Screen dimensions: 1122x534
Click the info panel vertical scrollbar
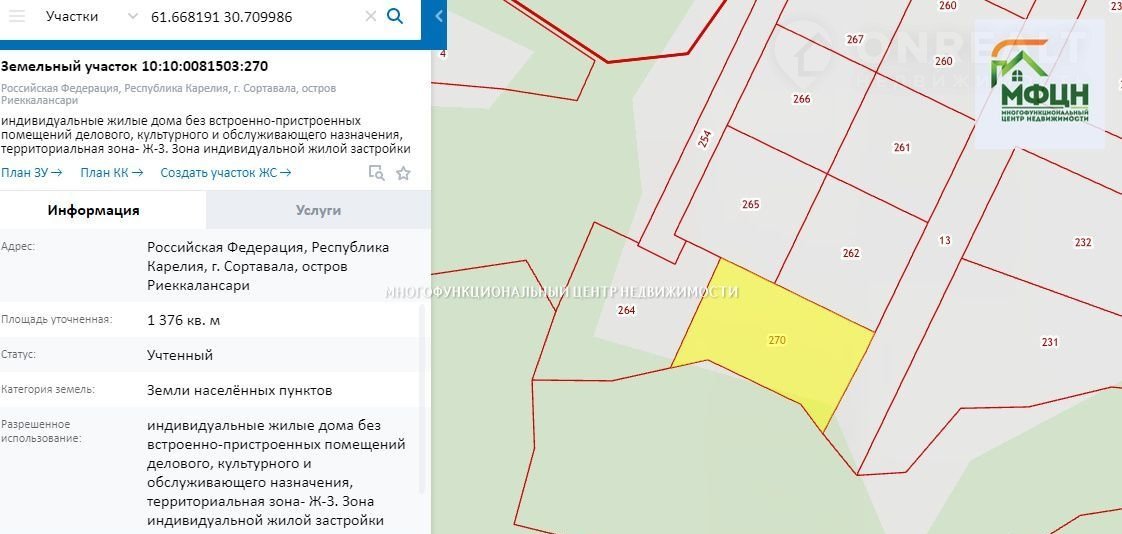click(422, 400)
